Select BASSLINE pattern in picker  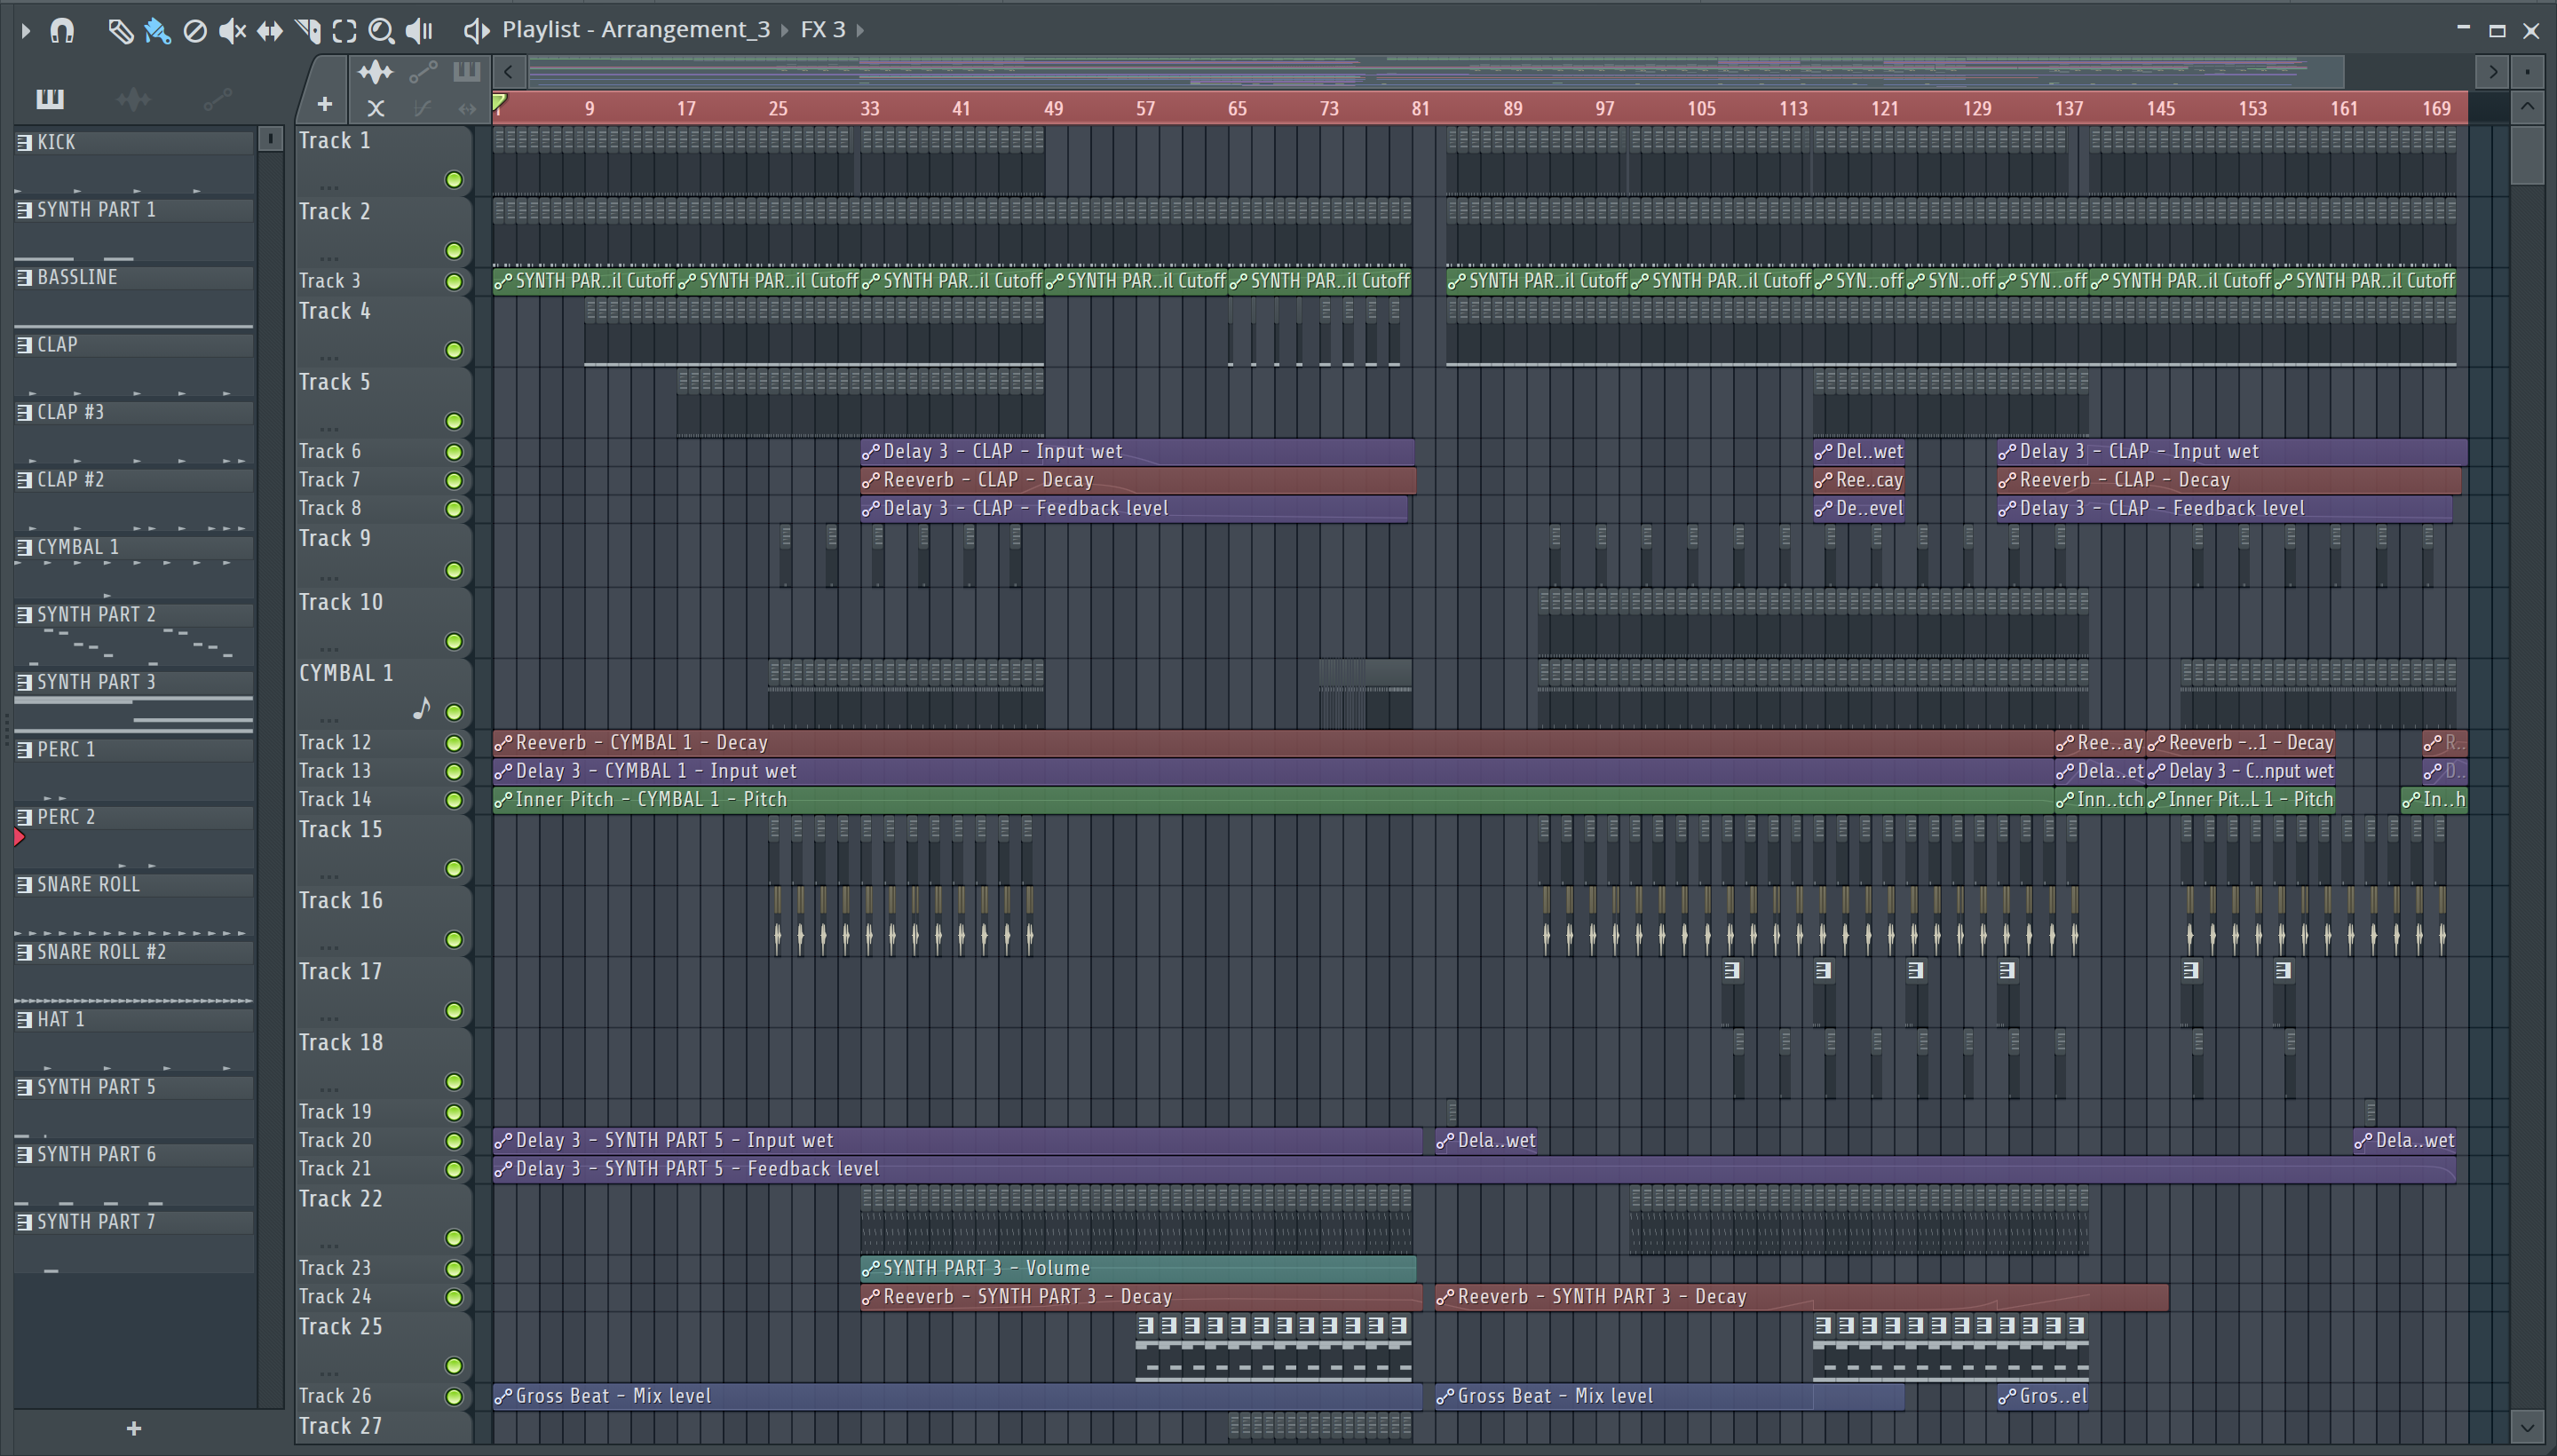click(x=133, y=278)
